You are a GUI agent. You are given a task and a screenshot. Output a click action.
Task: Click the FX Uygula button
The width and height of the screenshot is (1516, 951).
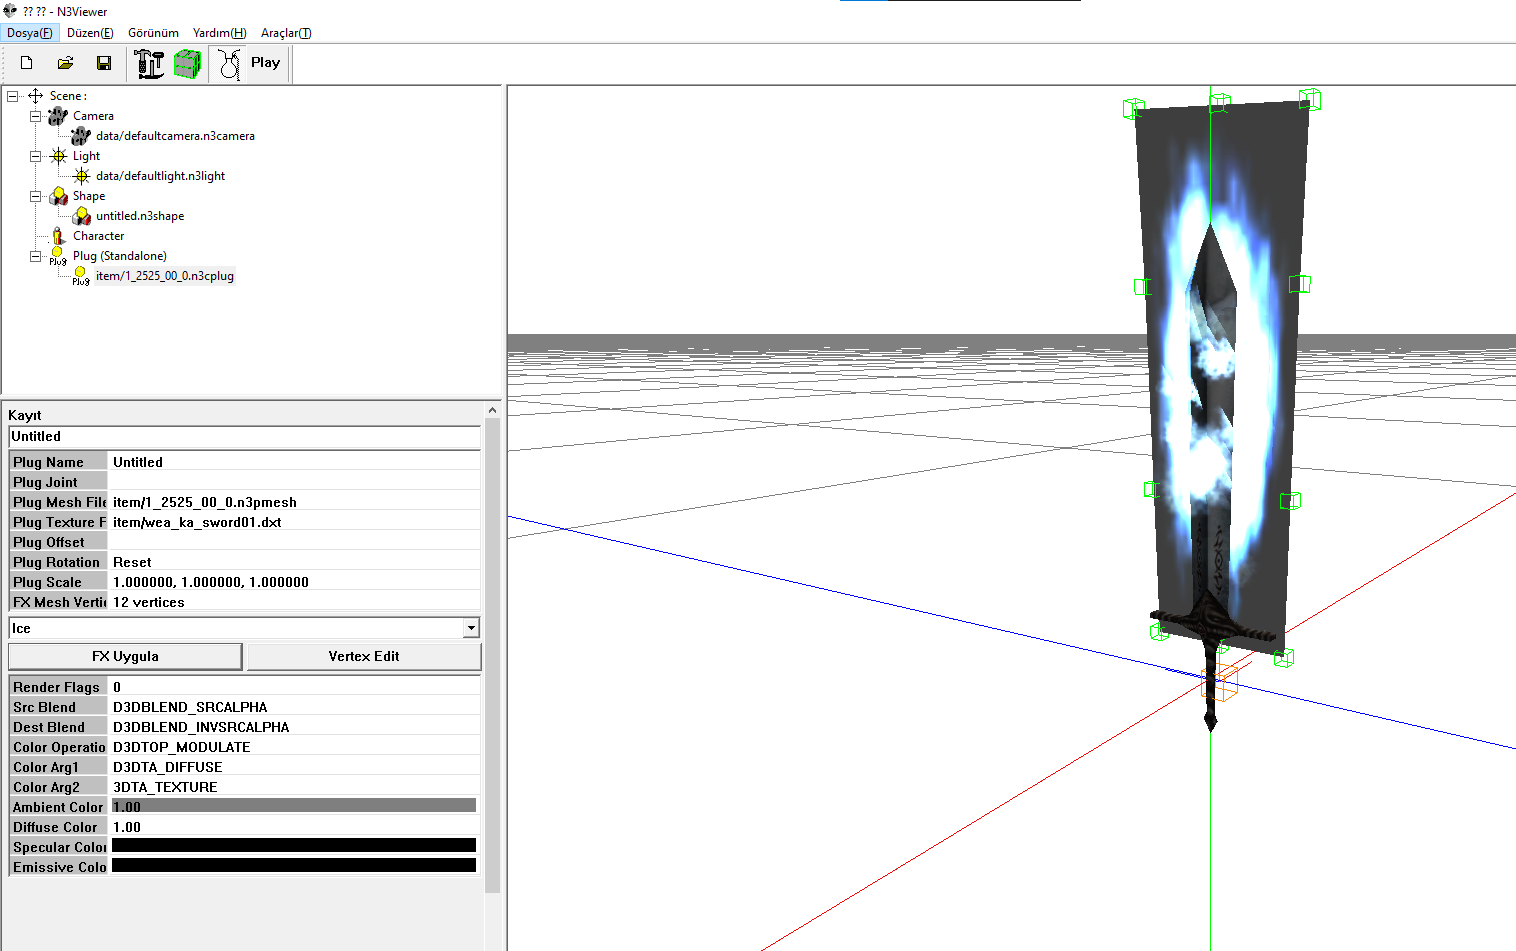tap(125, 656)
